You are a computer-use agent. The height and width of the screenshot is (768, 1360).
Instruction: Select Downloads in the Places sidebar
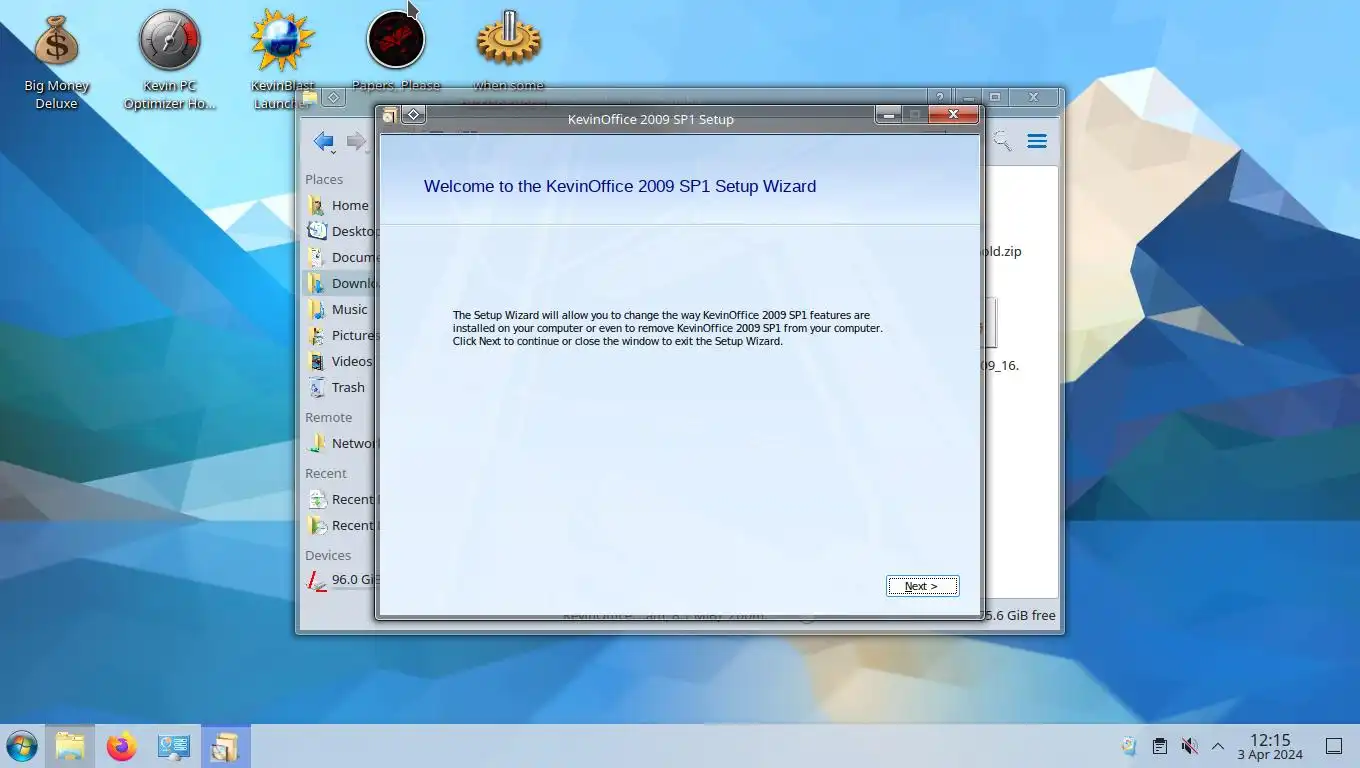point(340,283)
